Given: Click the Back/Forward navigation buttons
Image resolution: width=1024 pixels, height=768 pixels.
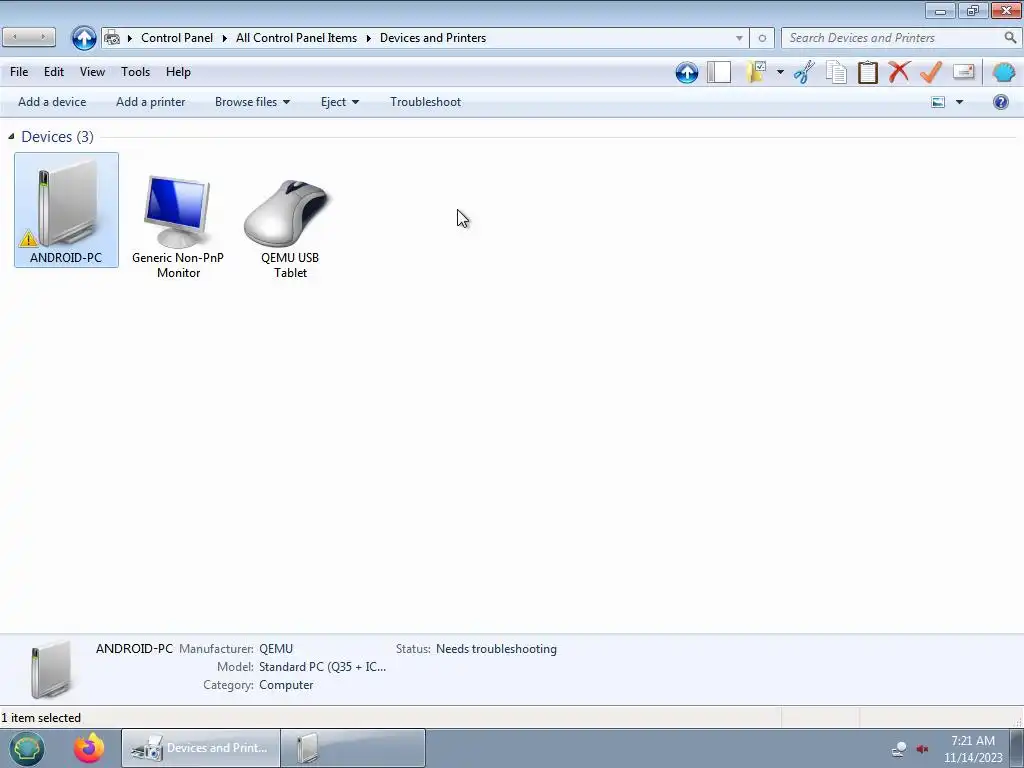Looking at the screenshot, I should click(29, 37).
